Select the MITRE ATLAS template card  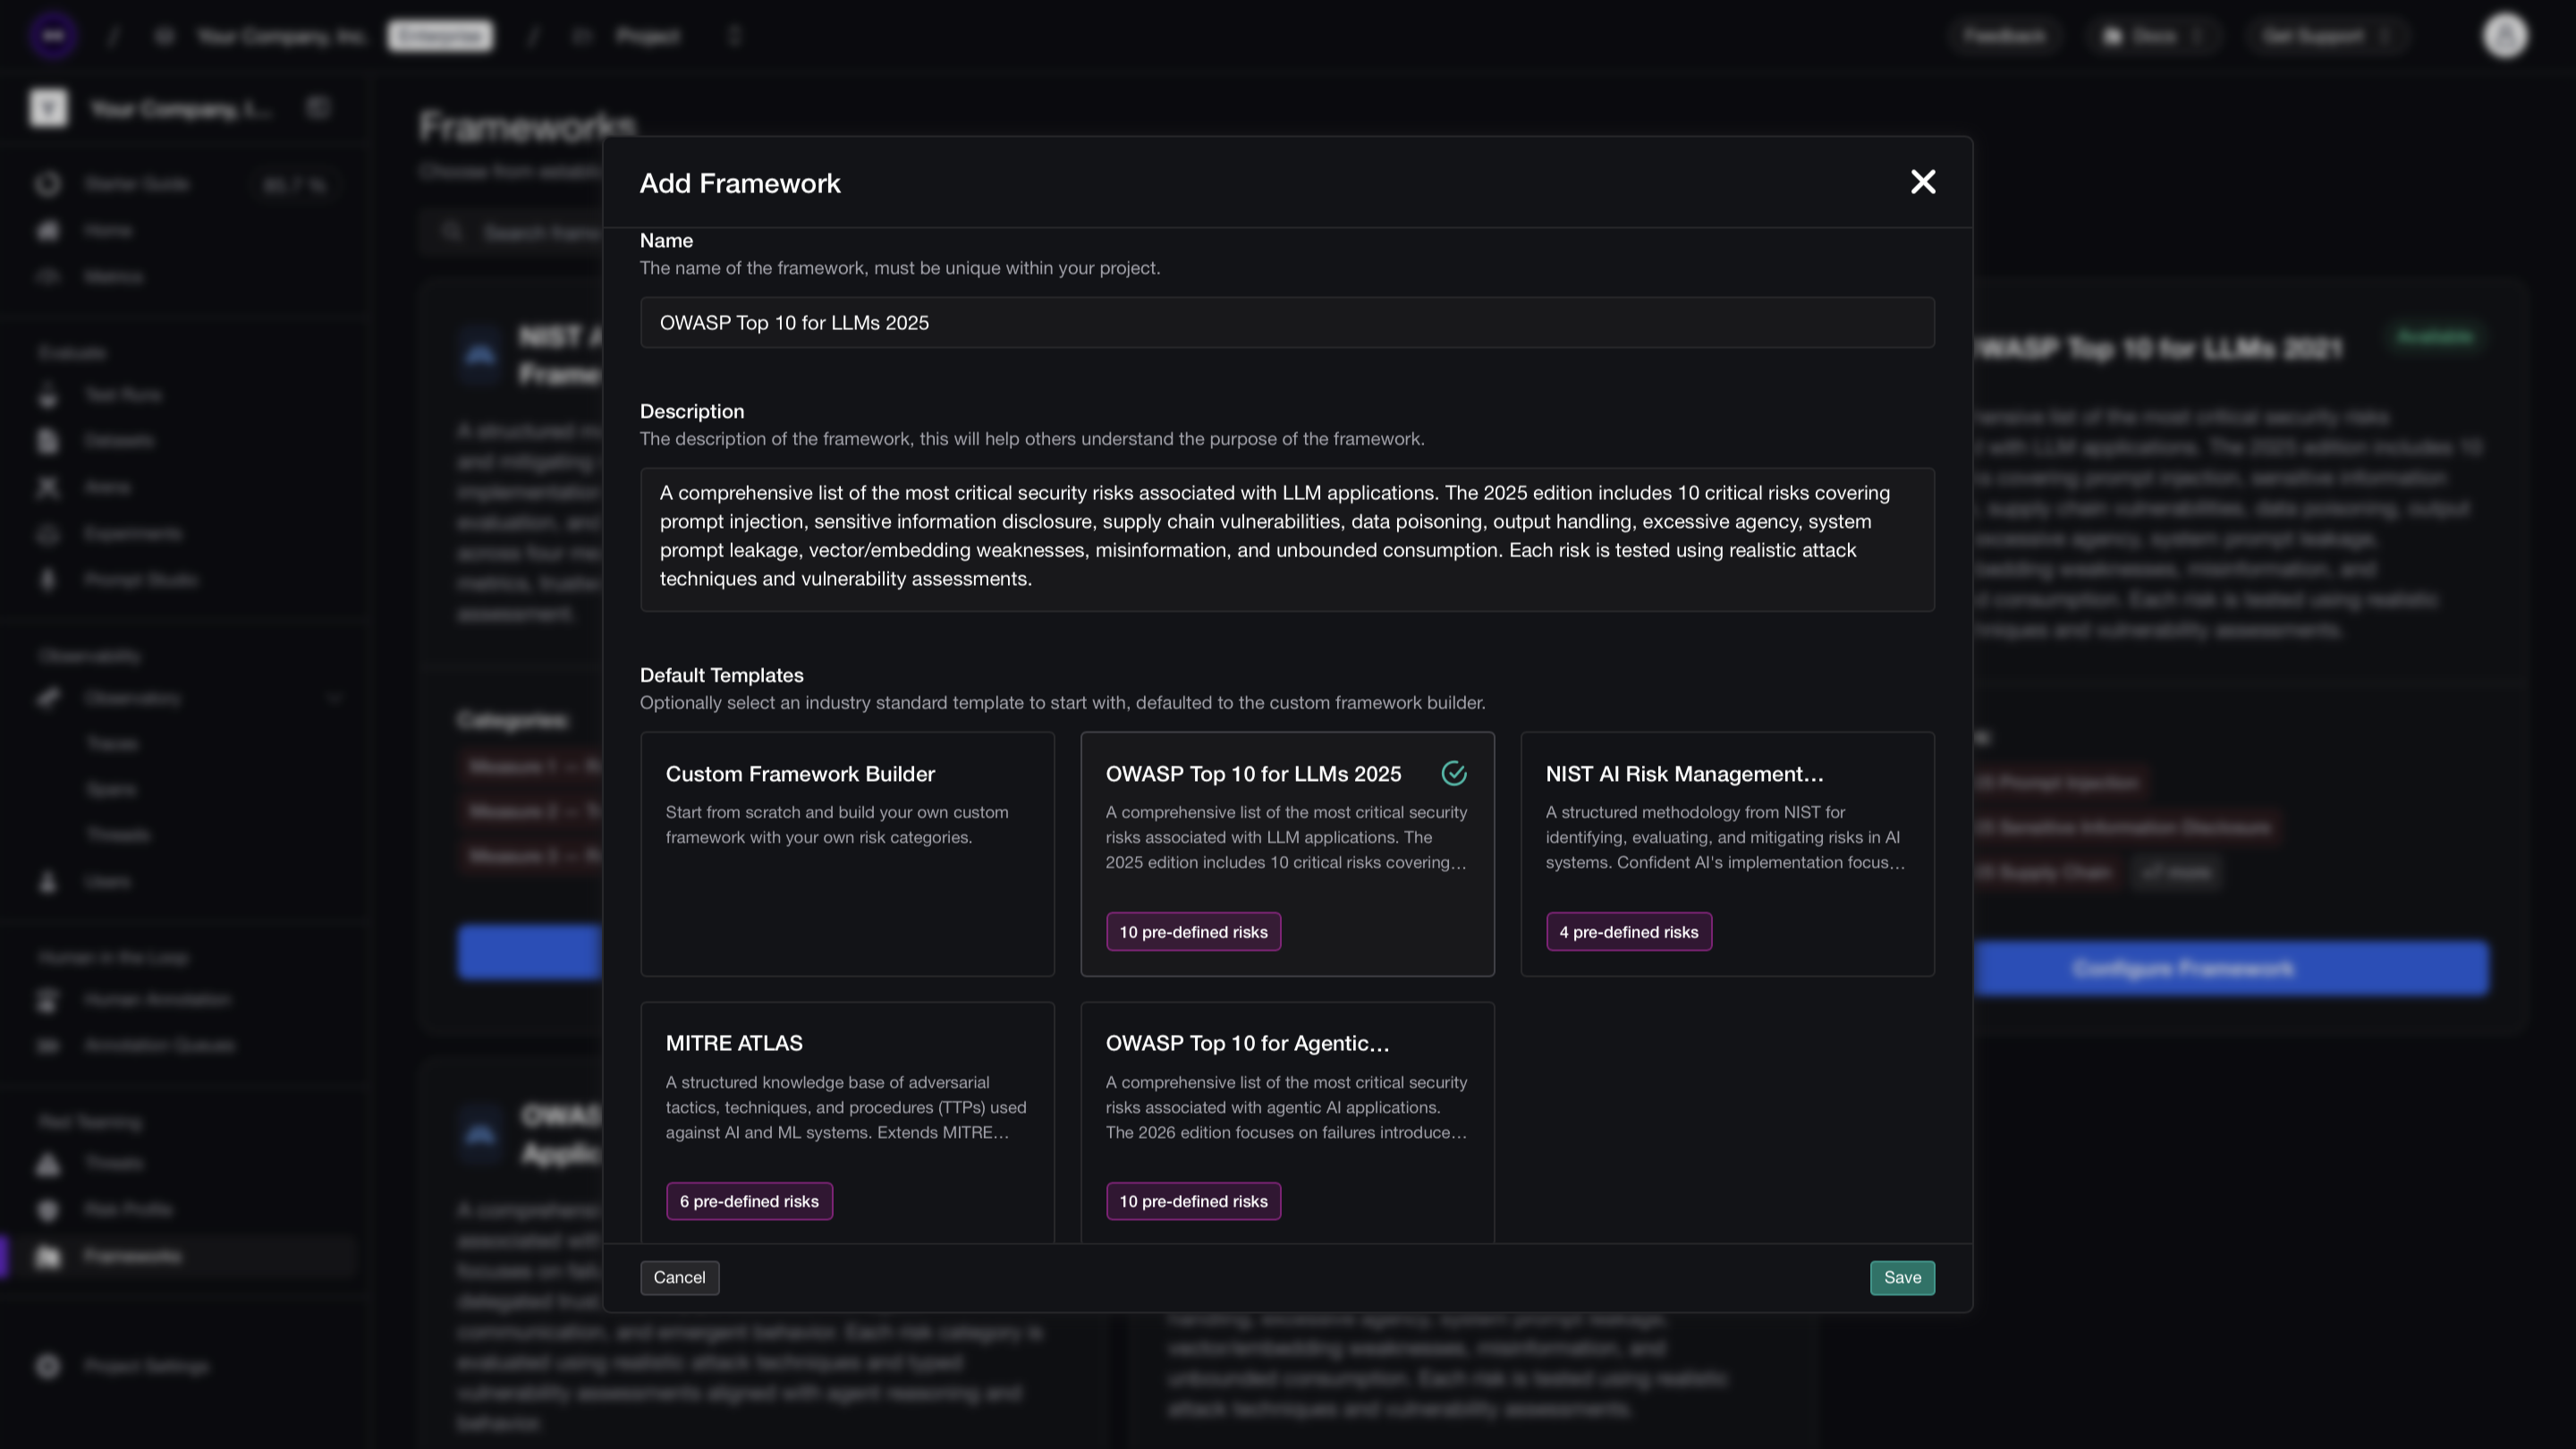pos(846,1110)
